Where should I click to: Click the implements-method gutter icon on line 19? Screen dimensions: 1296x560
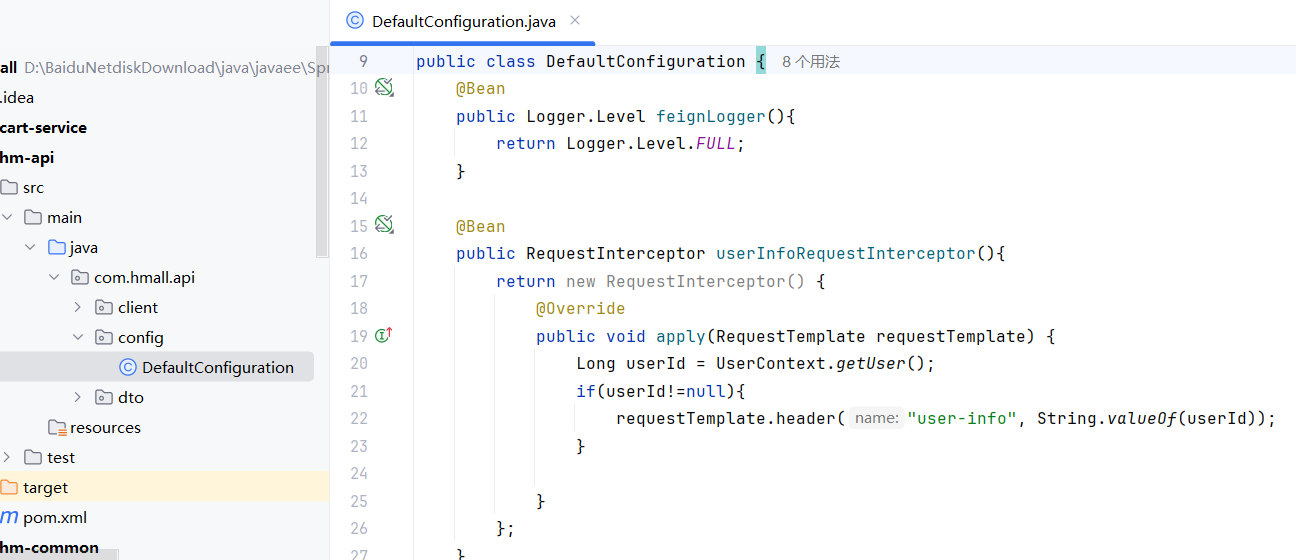(x=384, y=336)
